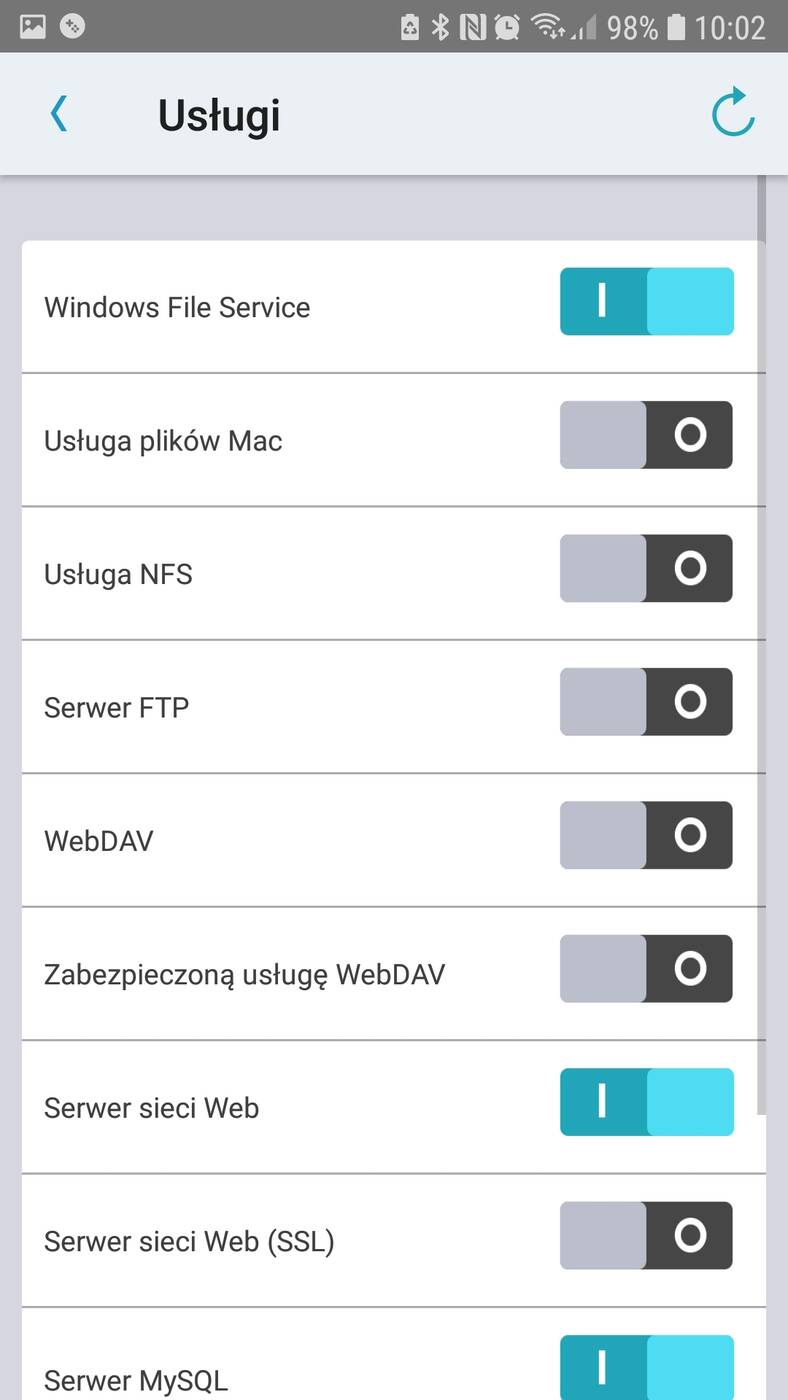Tap the NFC icon in status bar
The width and height of the screenshot is (788, 1400).
click(x=472, y=27)
